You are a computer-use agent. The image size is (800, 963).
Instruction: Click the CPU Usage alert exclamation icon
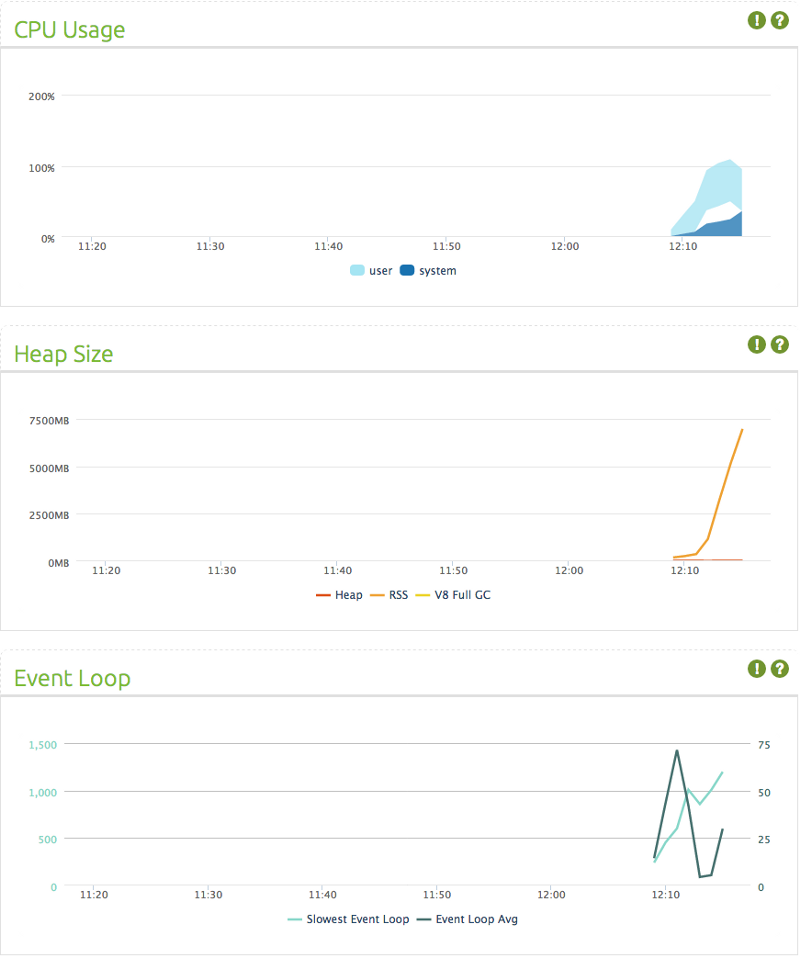tap(756, 20)
